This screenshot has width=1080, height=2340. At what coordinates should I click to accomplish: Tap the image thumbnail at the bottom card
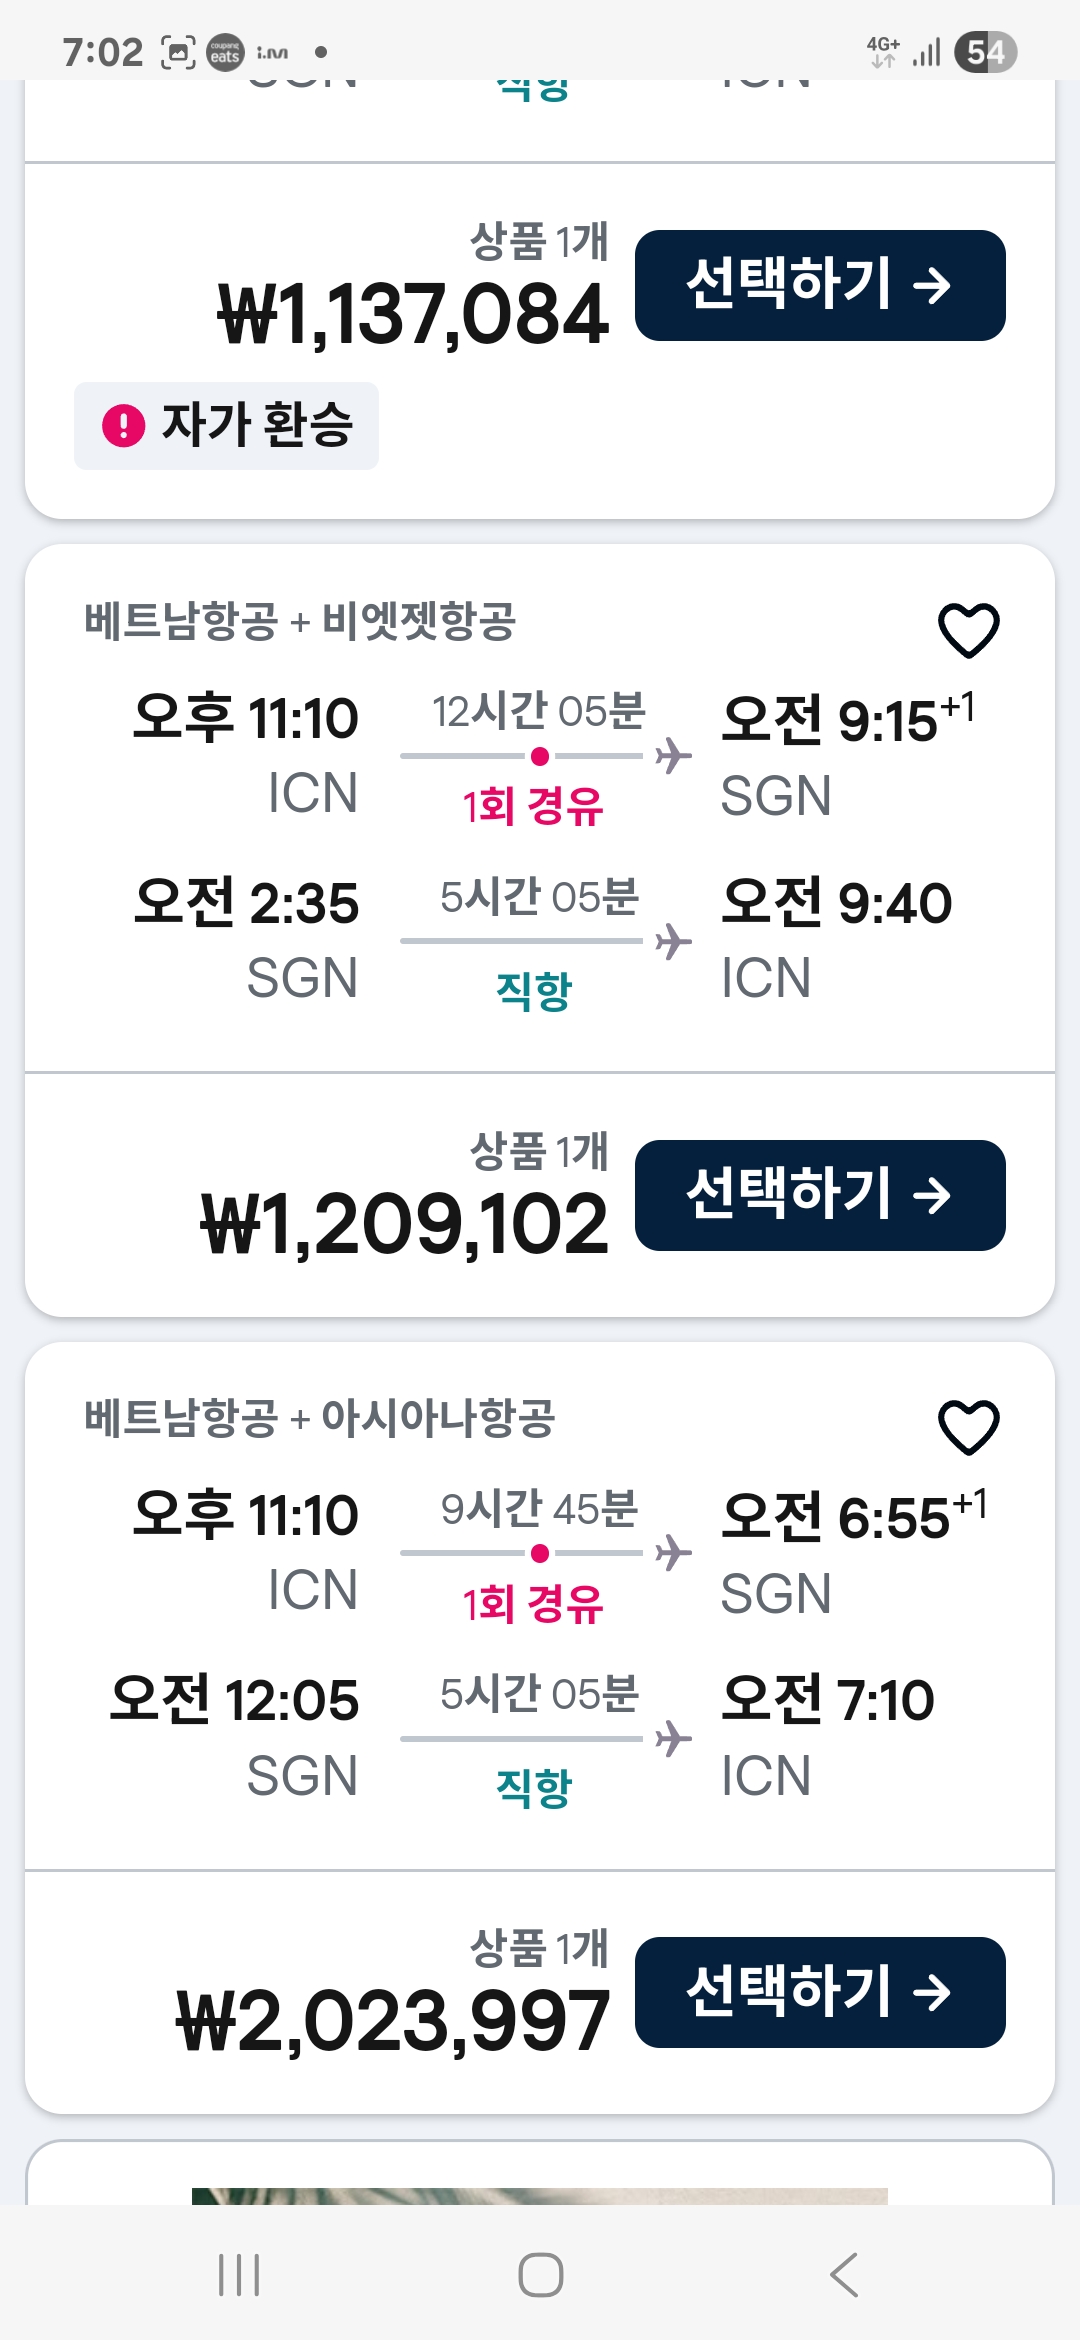tap(540, 2195)
